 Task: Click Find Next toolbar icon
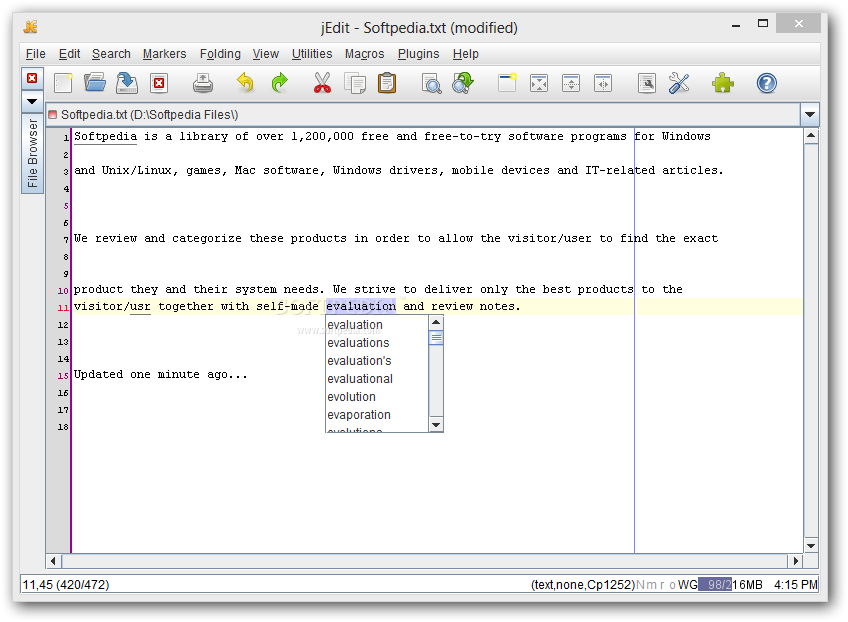pos(463,83)
